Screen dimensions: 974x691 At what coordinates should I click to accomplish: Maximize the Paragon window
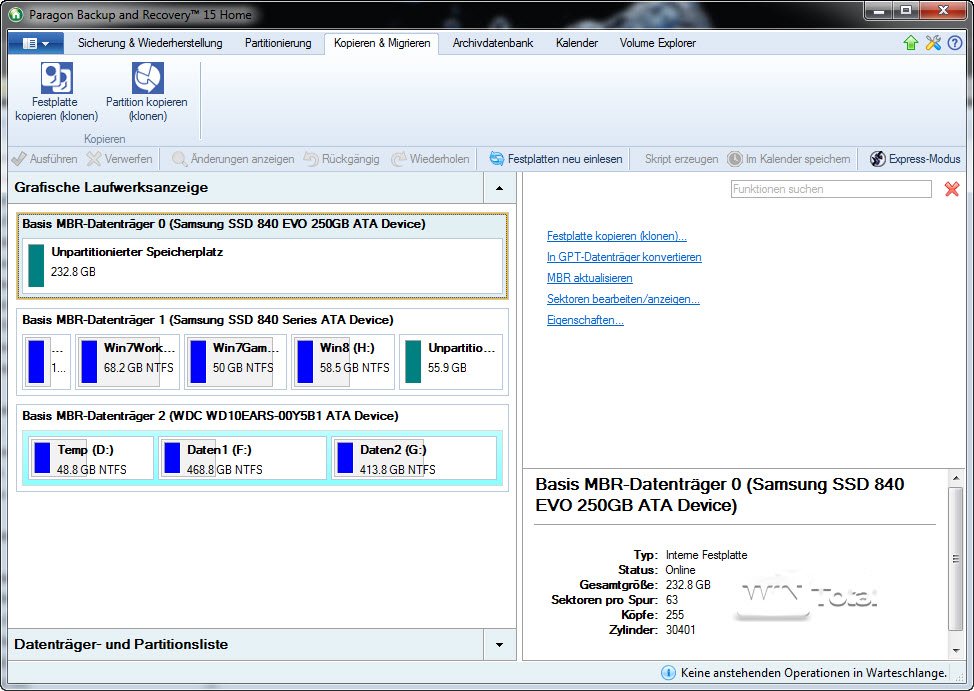906,11
